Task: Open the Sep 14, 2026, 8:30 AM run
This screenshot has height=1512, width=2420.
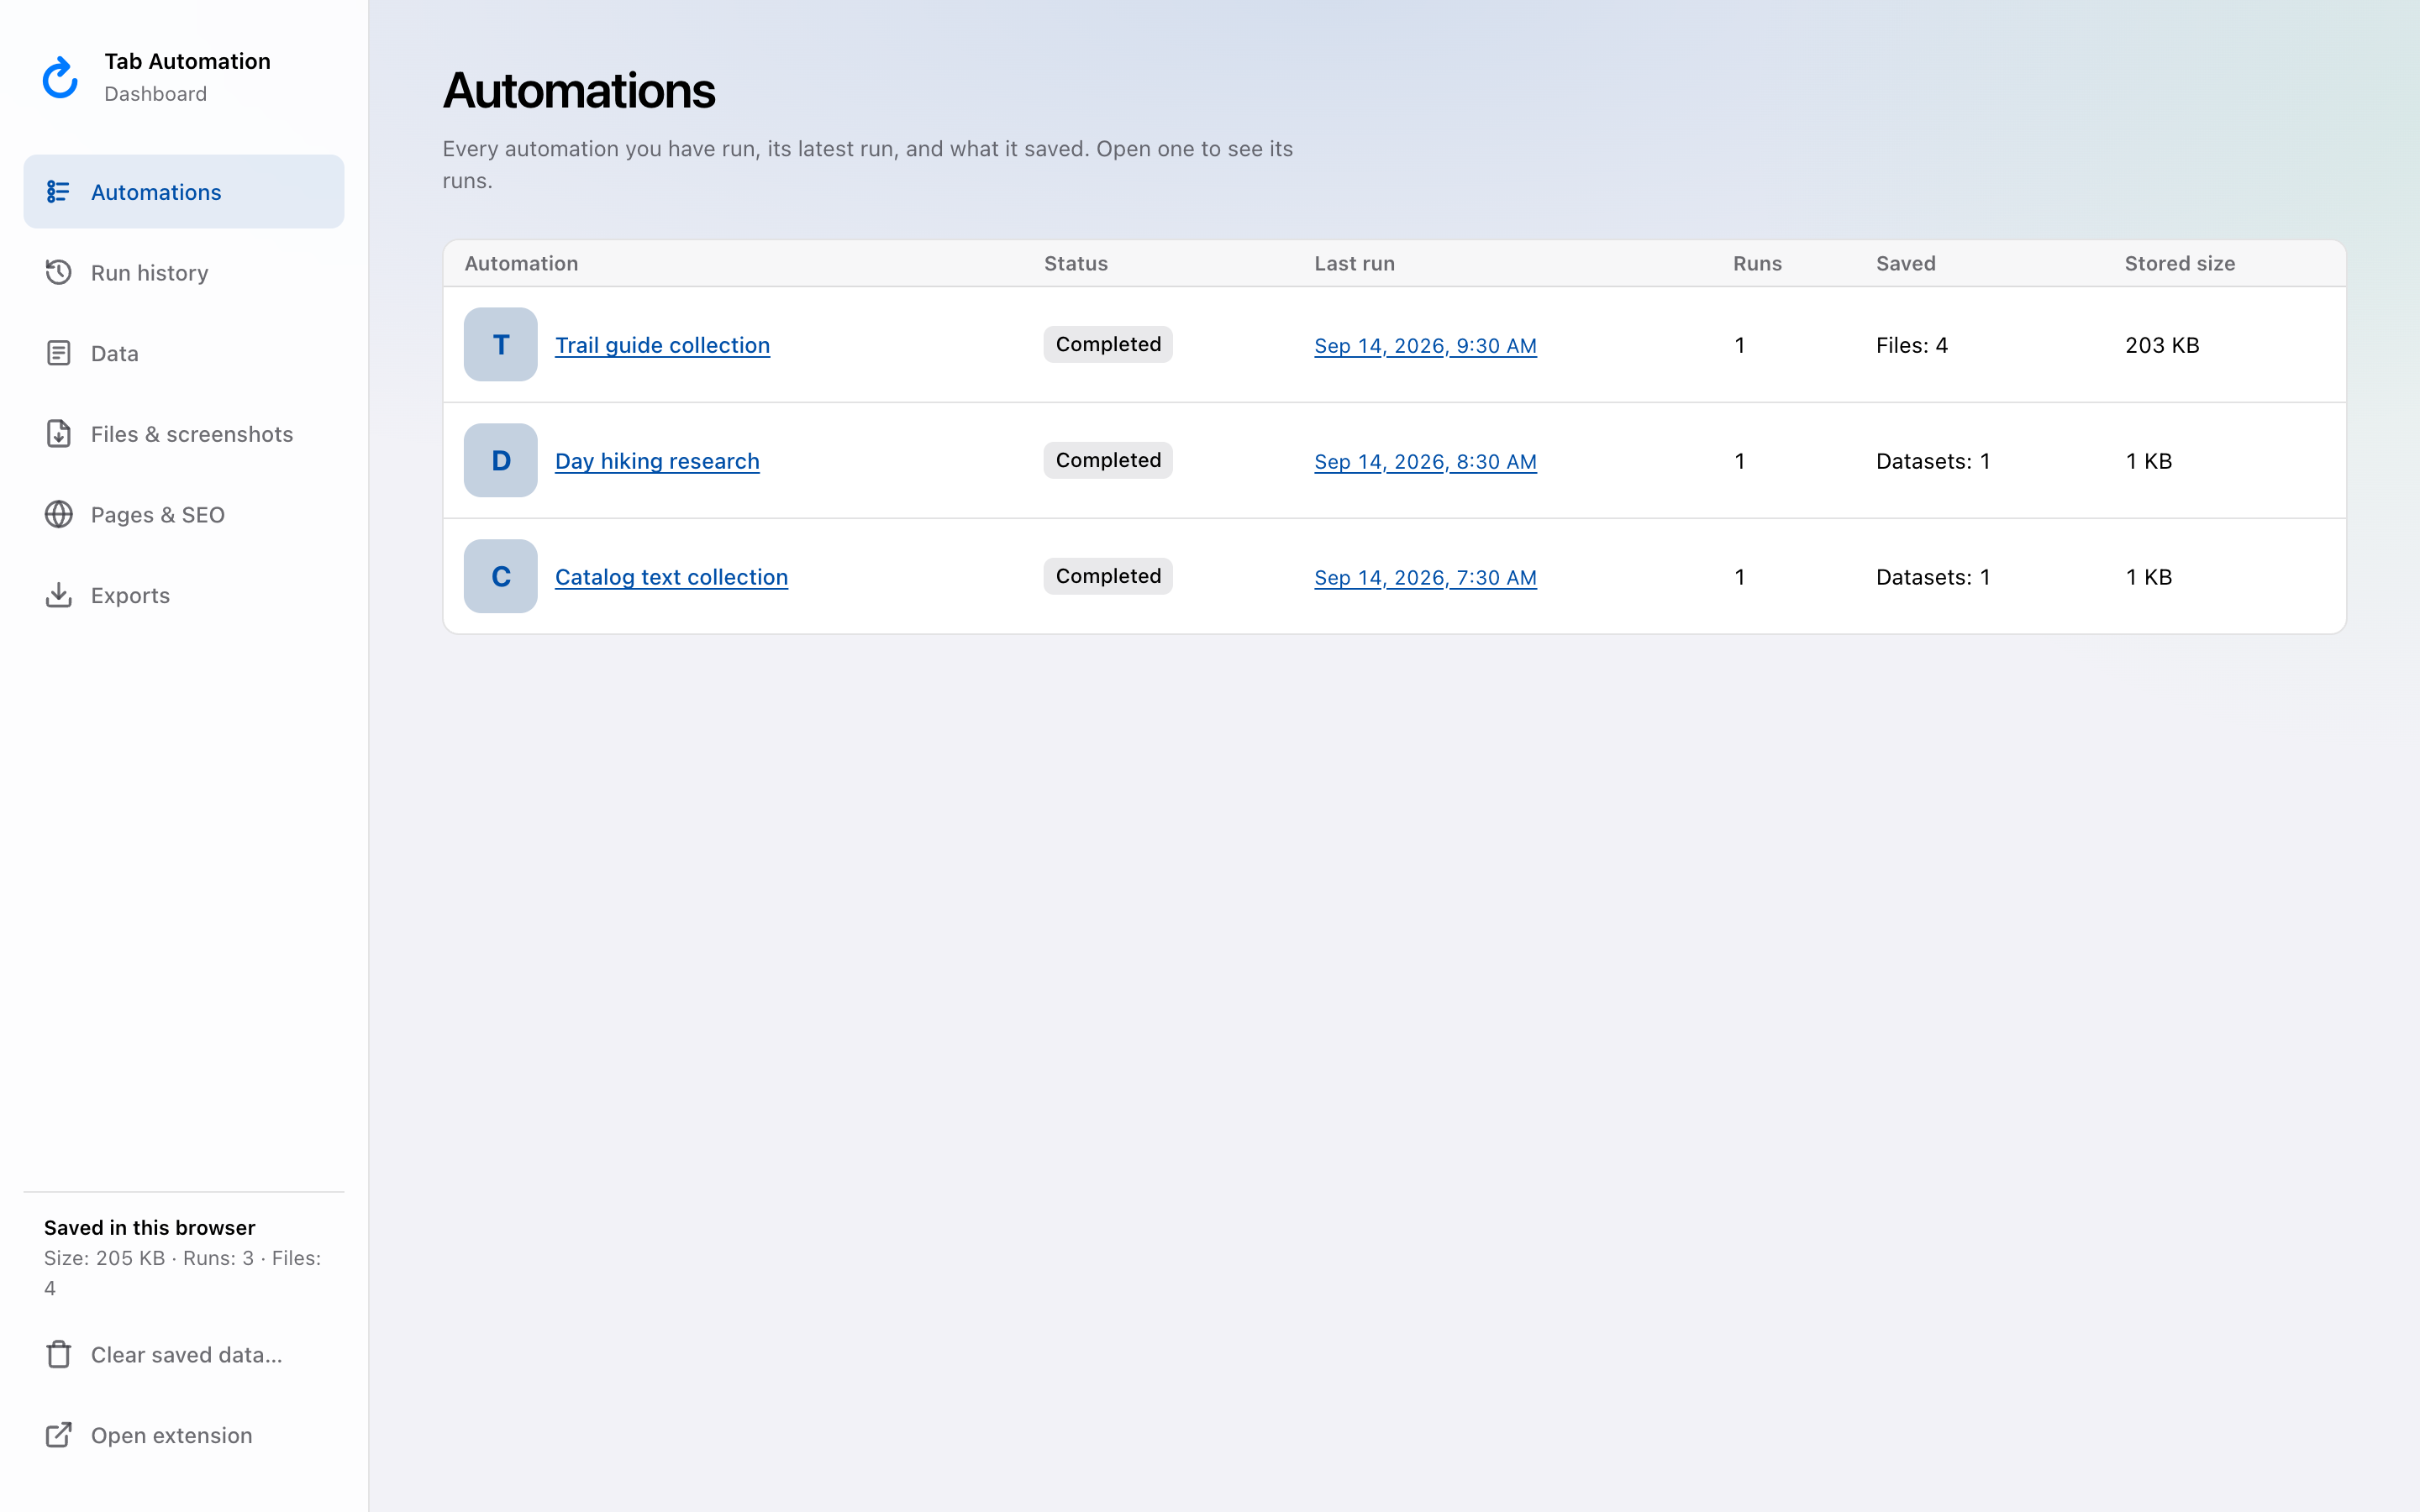Action: [x=1425, y=462]
